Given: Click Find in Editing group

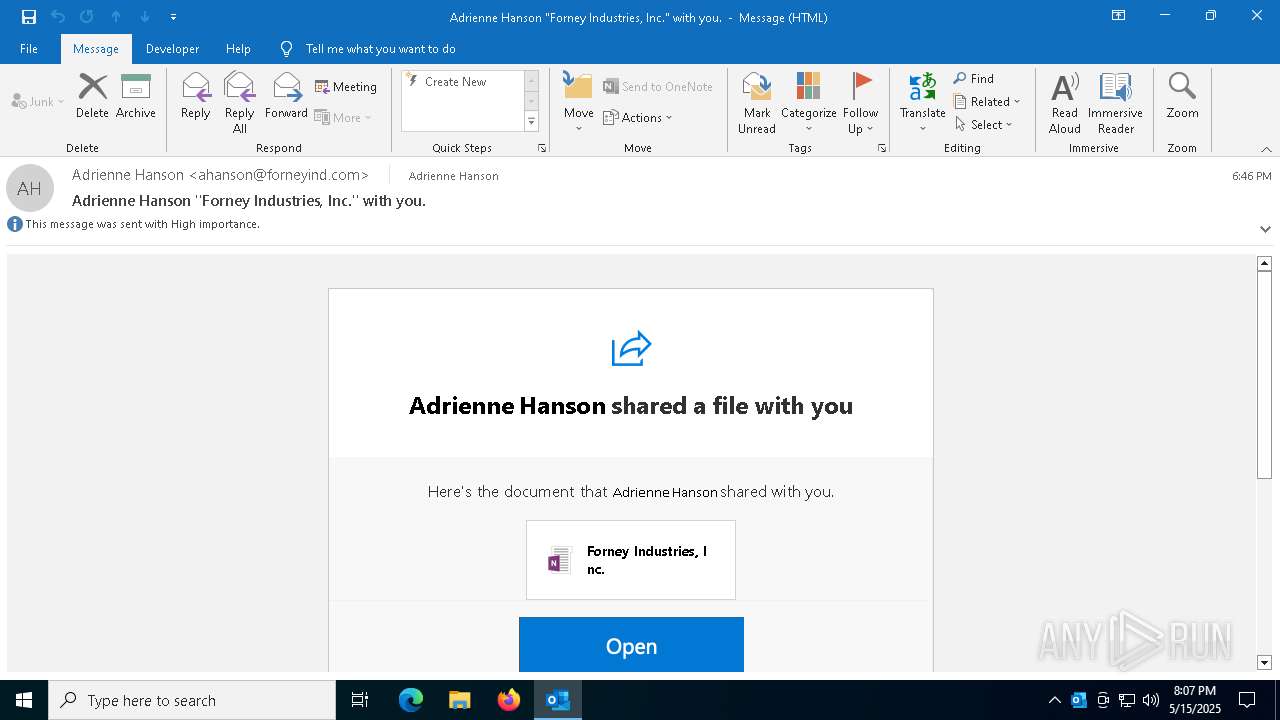Looking at the screenshot, I should 974,78.
